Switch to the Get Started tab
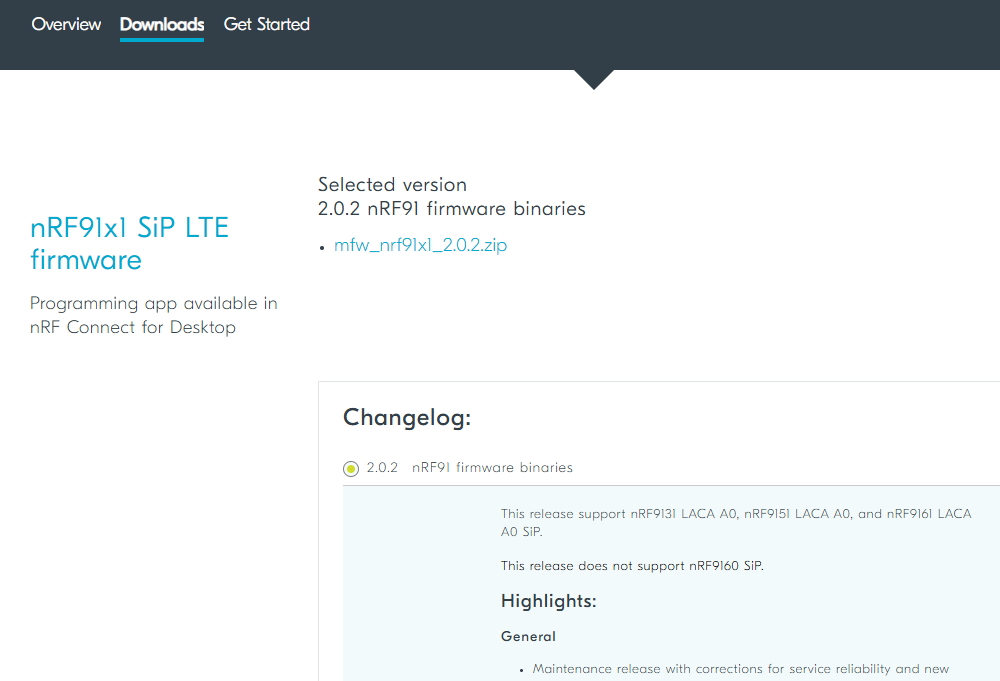The height and width of the screenshot is (681, 1000). click(267, 24)
